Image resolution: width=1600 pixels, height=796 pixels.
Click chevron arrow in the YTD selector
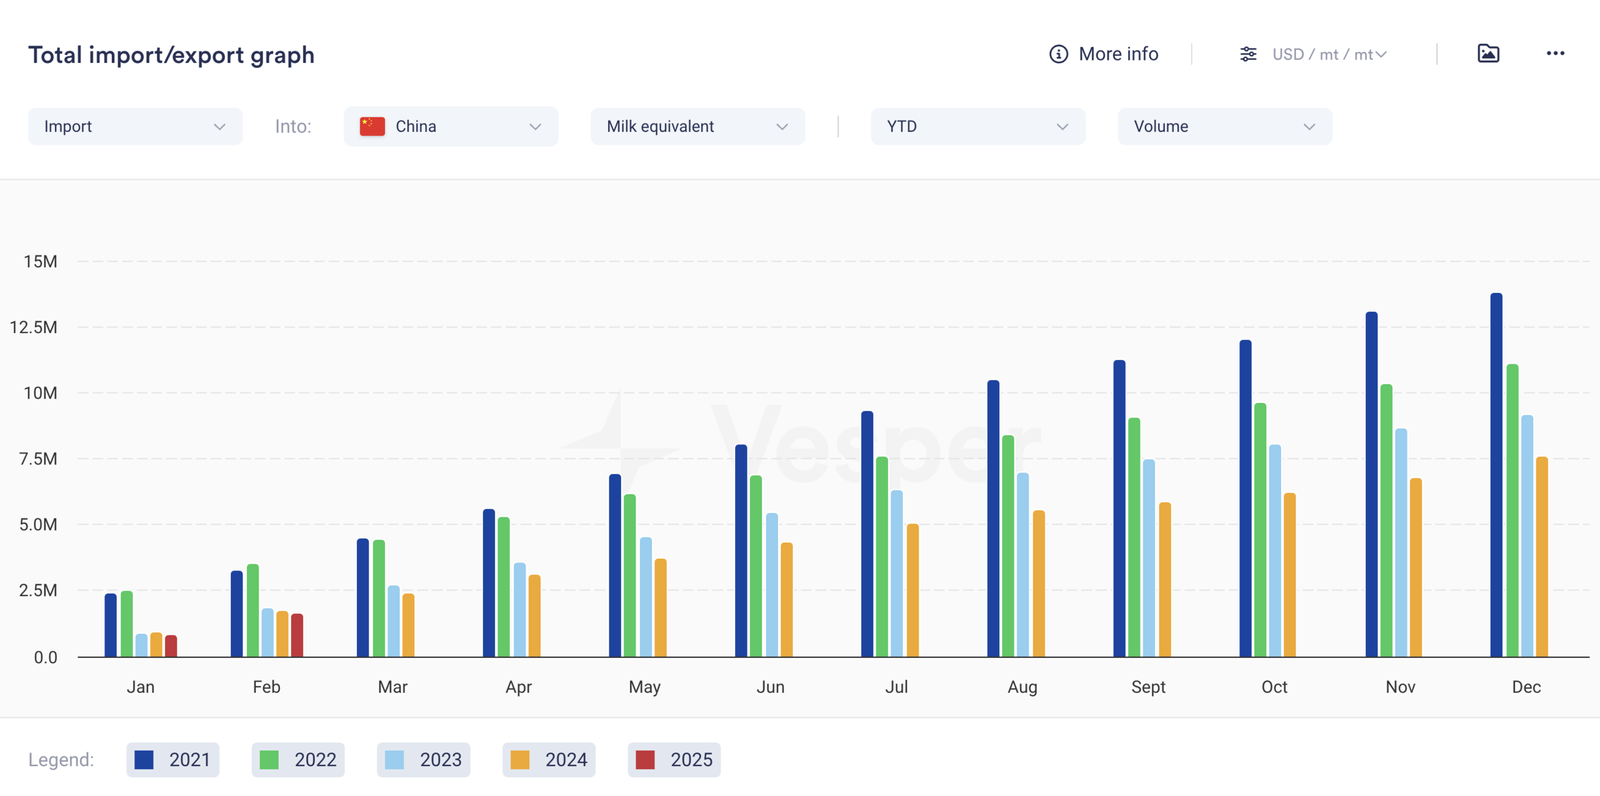pyautogui.click(x=1062, y=127)
